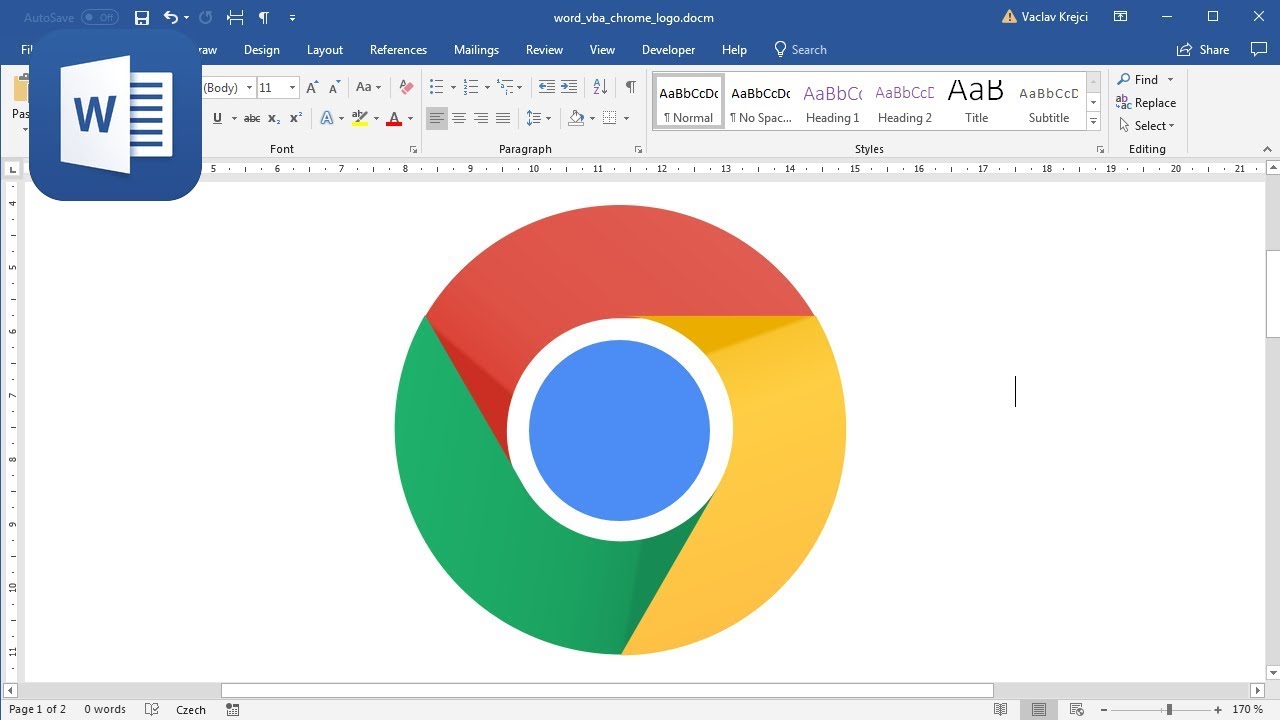1280x720 pixels.
Task: Toggle strikethrough formatting
Action: (x=252, y=118)
